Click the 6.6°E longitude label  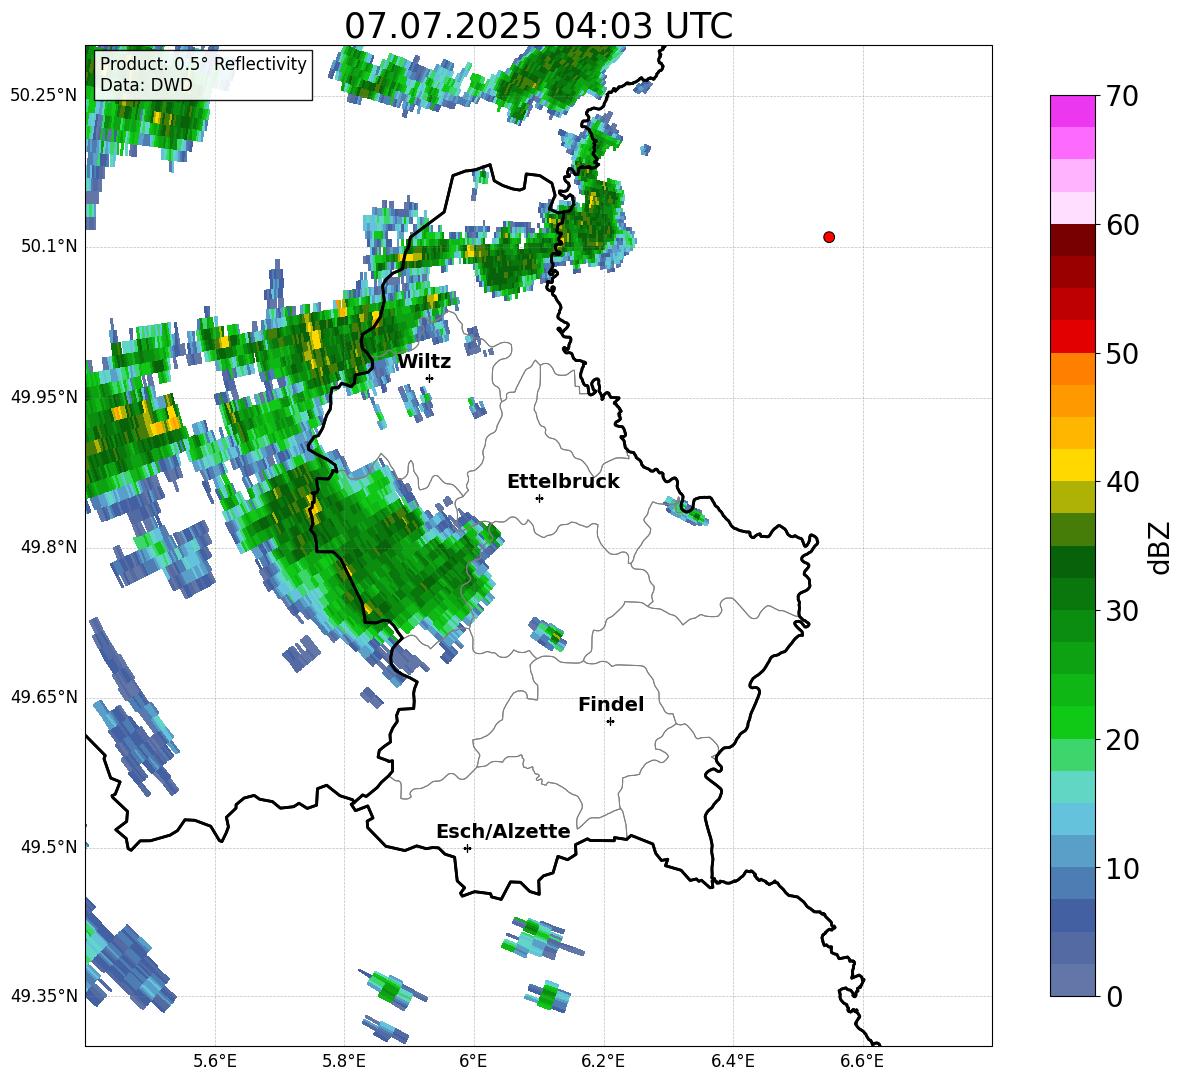(x=862, y=1061)
